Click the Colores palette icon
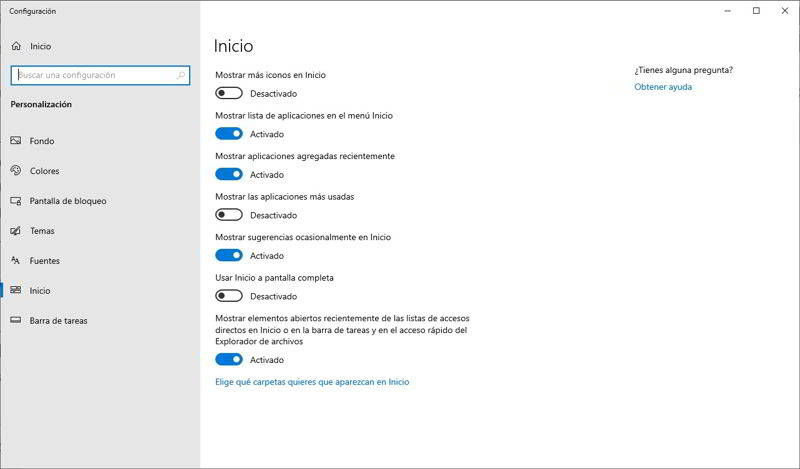 coord(16,171)
